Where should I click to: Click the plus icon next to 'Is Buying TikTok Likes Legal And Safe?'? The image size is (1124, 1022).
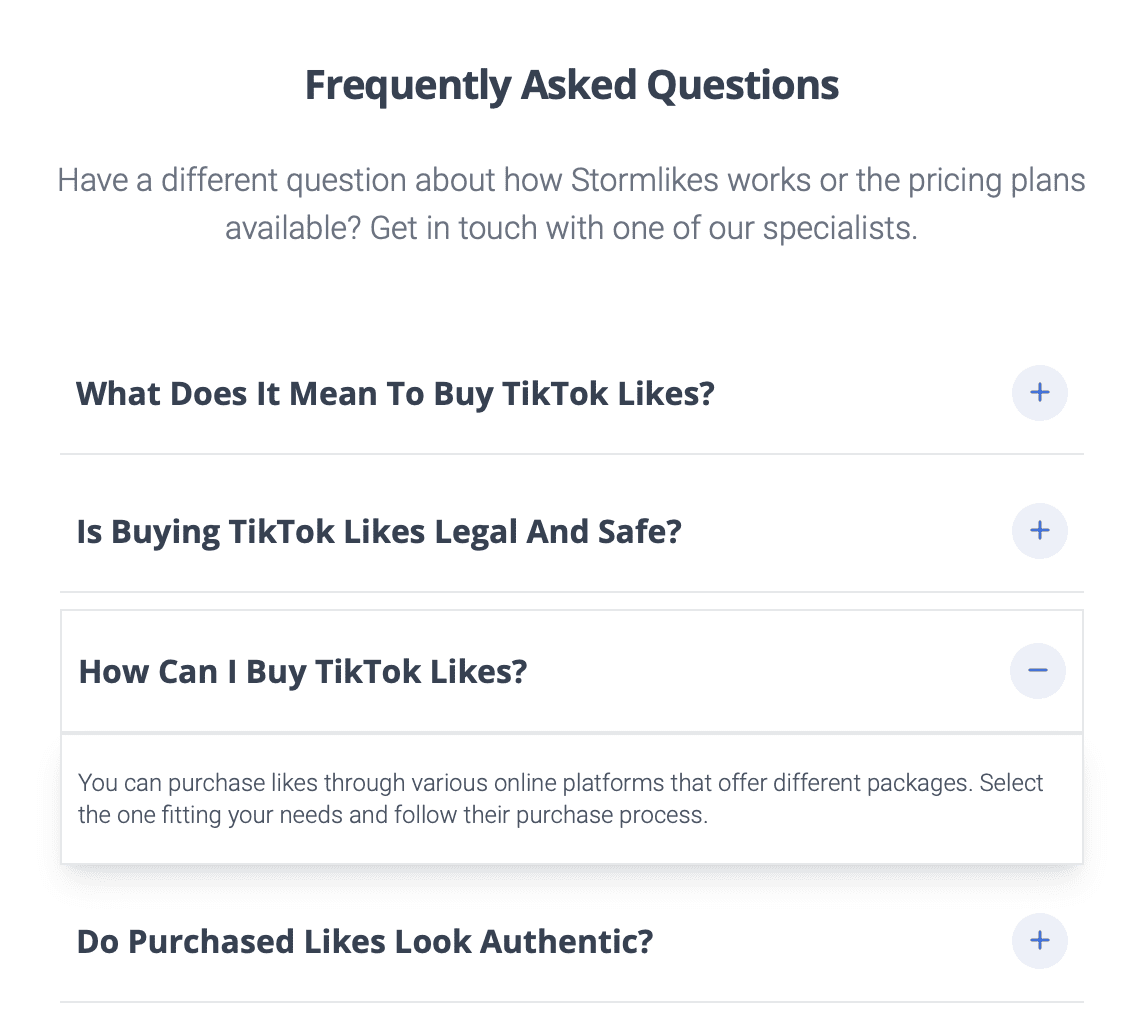[x=1039, y=531]
